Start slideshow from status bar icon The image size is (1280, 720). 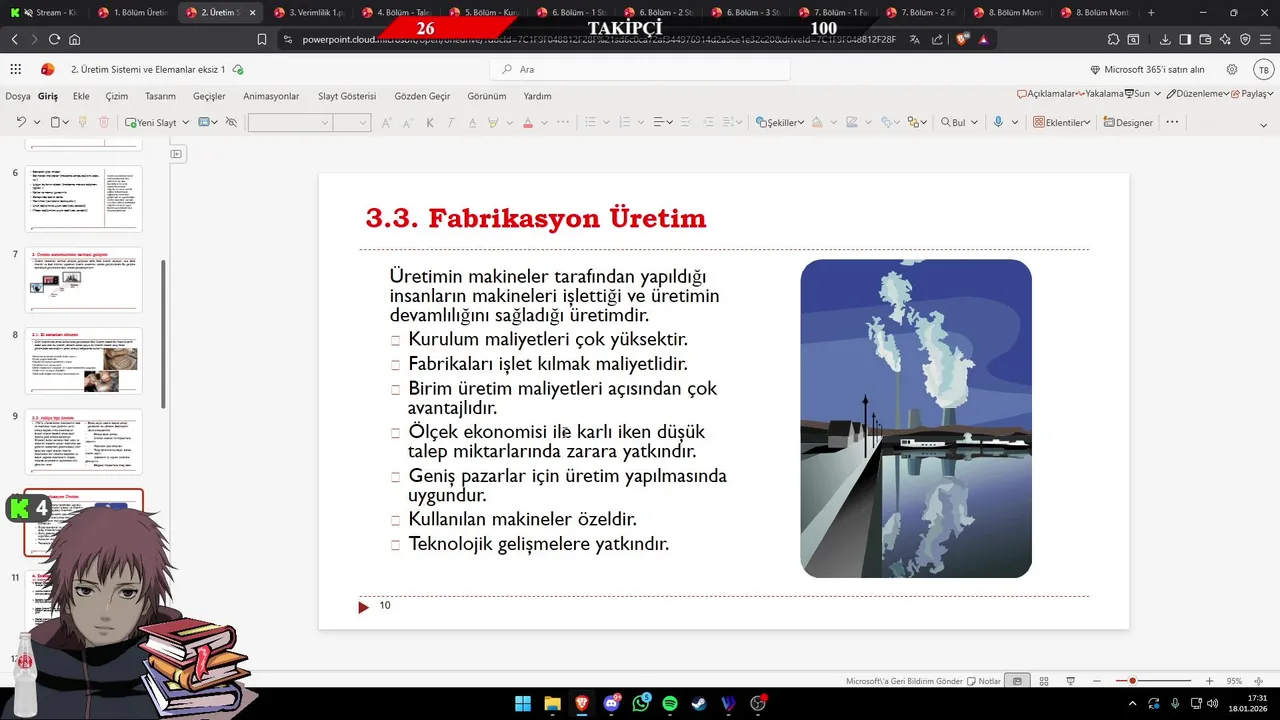[x=1070, y=681]
